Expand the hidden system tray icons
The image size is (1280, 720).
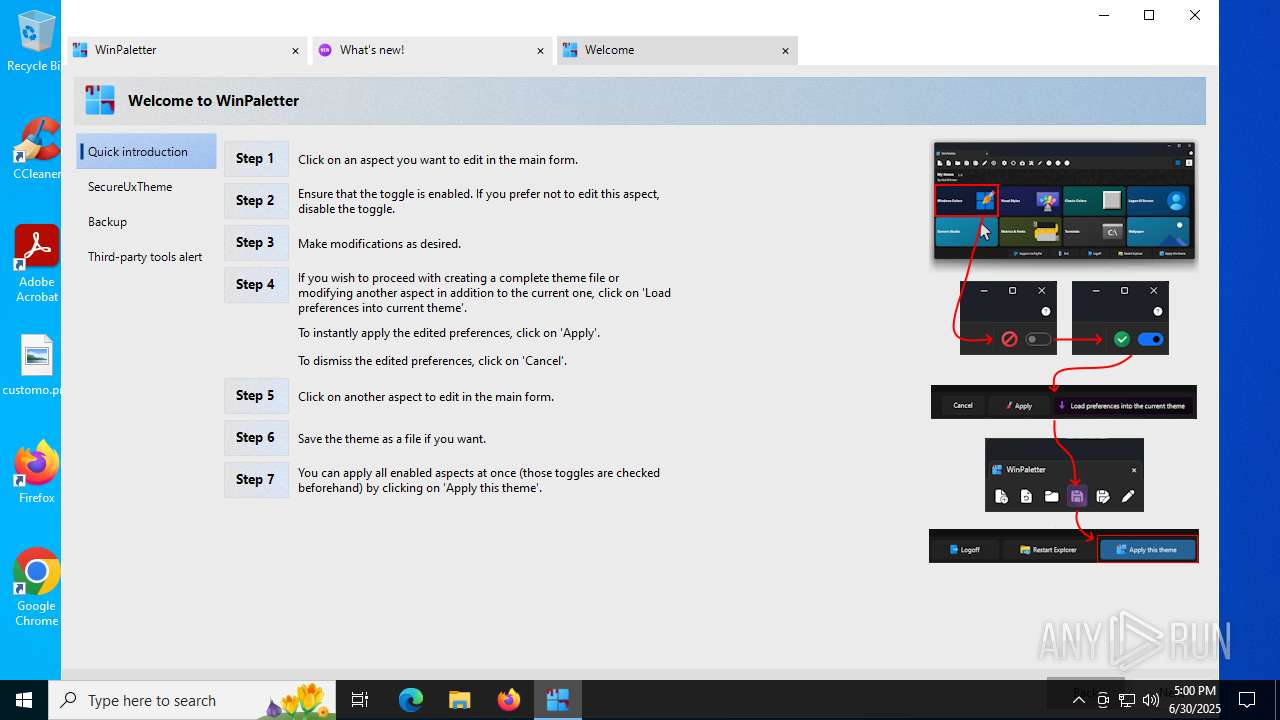click(x=1078, y=700)
